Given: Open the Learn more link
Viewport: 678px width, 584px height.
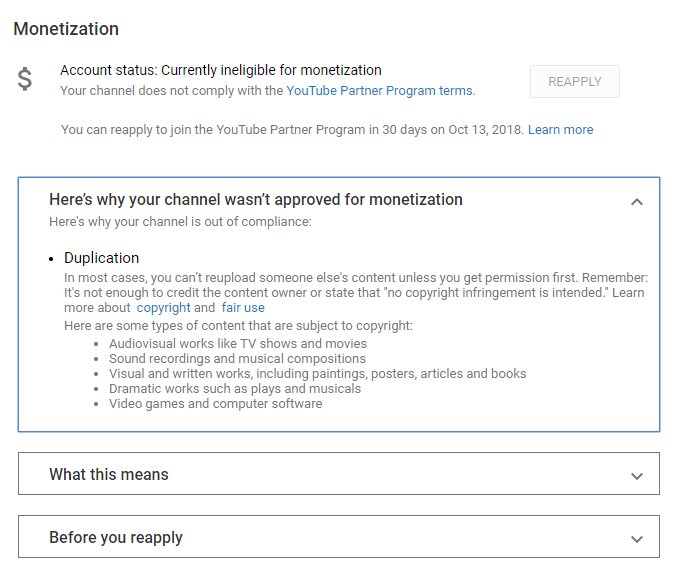Looking at the screenshot, I should click(560, 130).
